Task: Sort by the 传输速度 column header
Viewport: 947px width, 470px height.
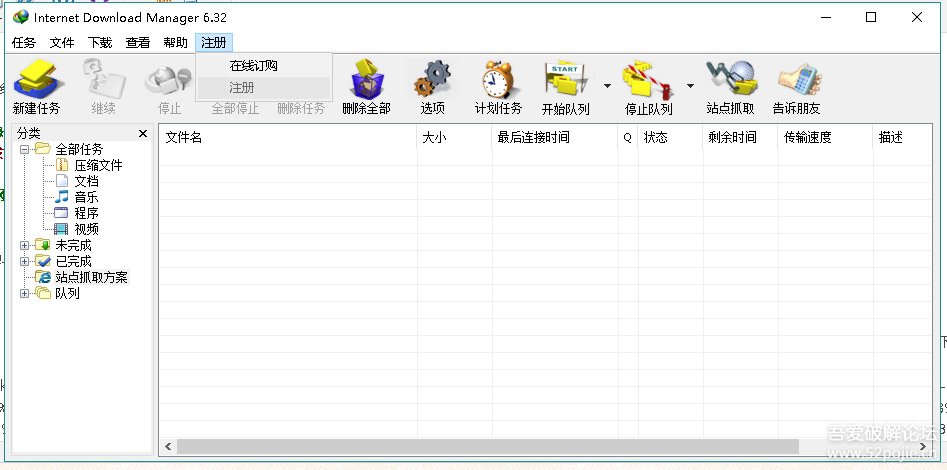Action: tap(826, 138)
